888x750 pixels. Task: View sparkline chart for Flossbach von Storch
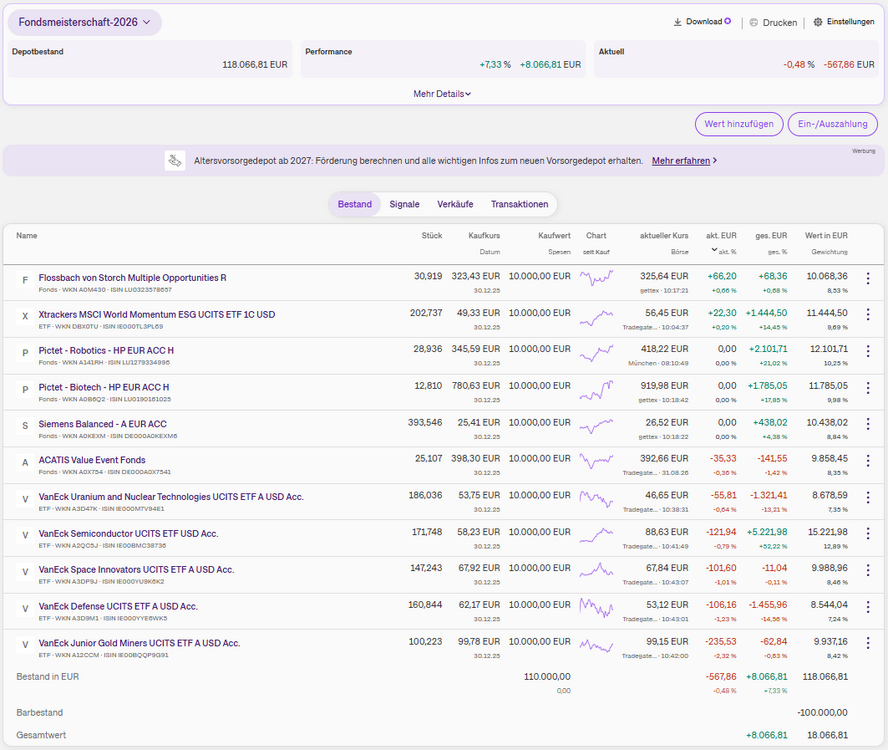[x=596, y=278]
